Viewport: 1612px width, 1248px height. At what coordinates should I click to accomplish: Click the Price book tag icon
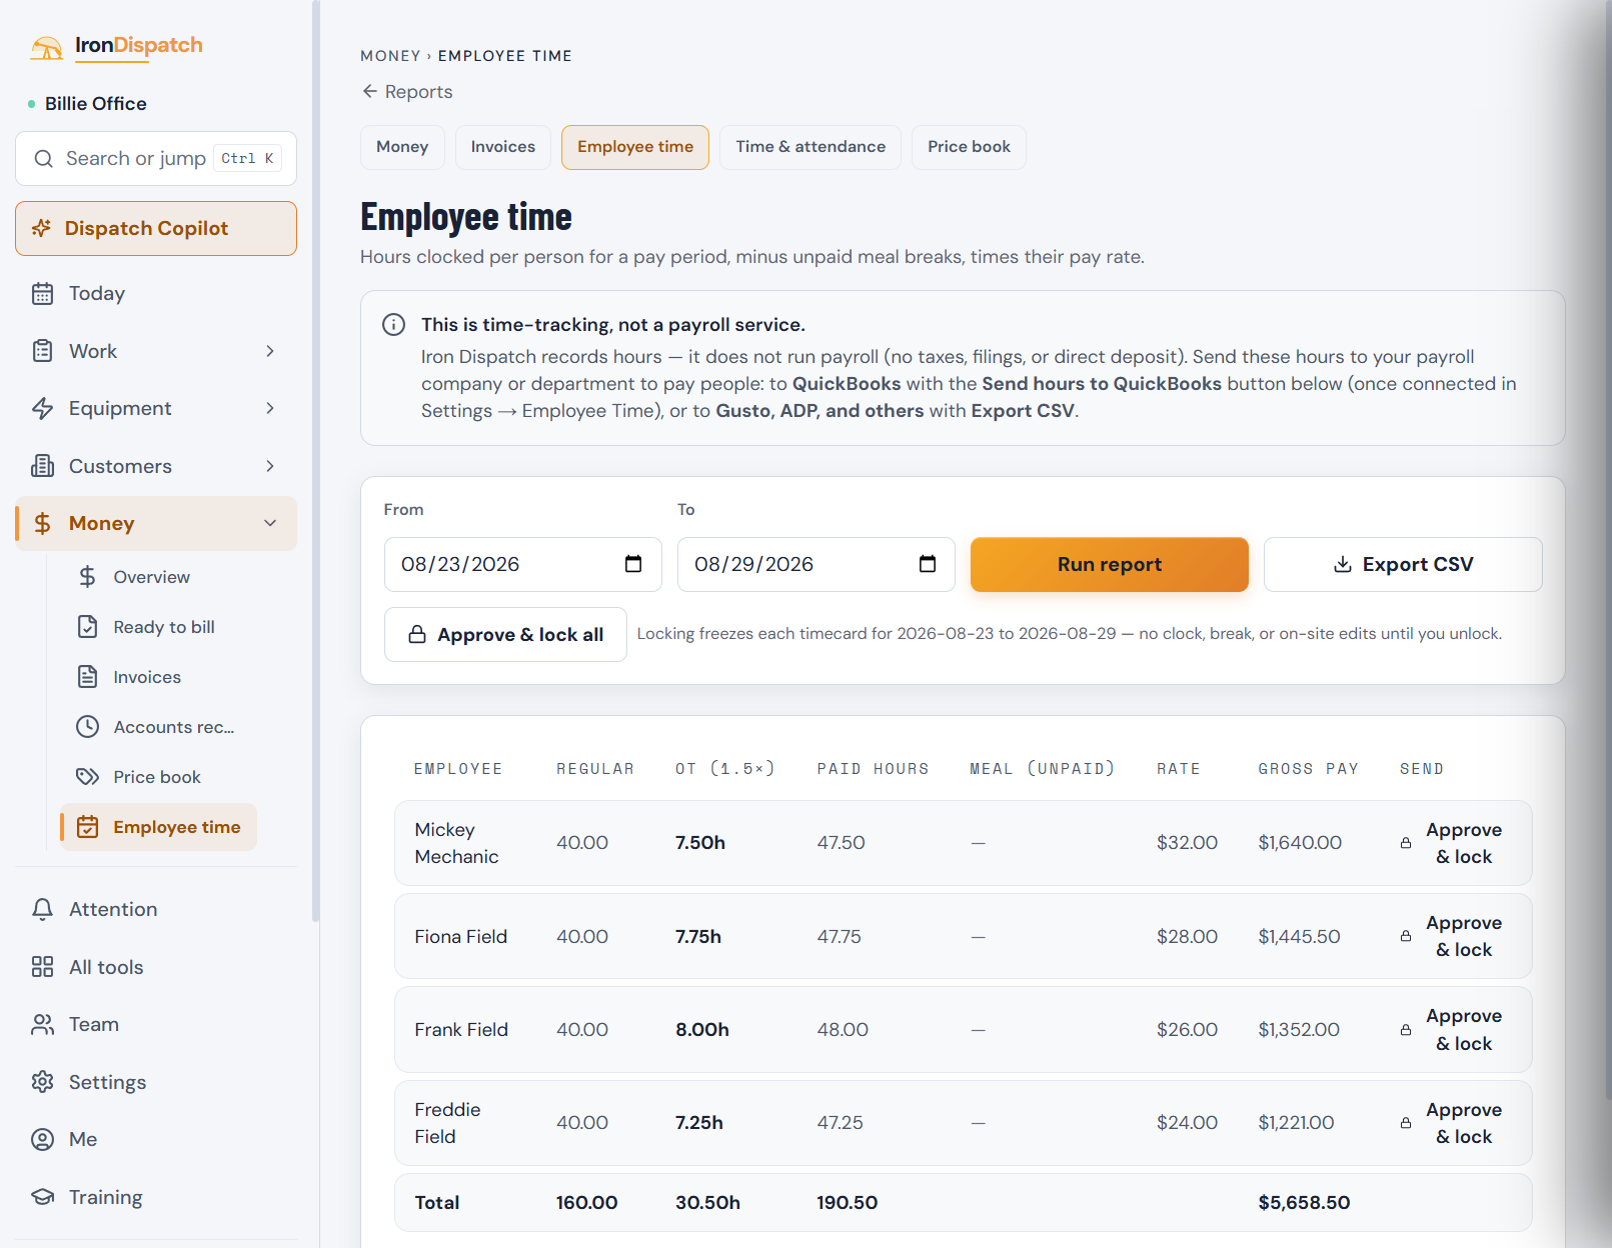pos(88,777)
